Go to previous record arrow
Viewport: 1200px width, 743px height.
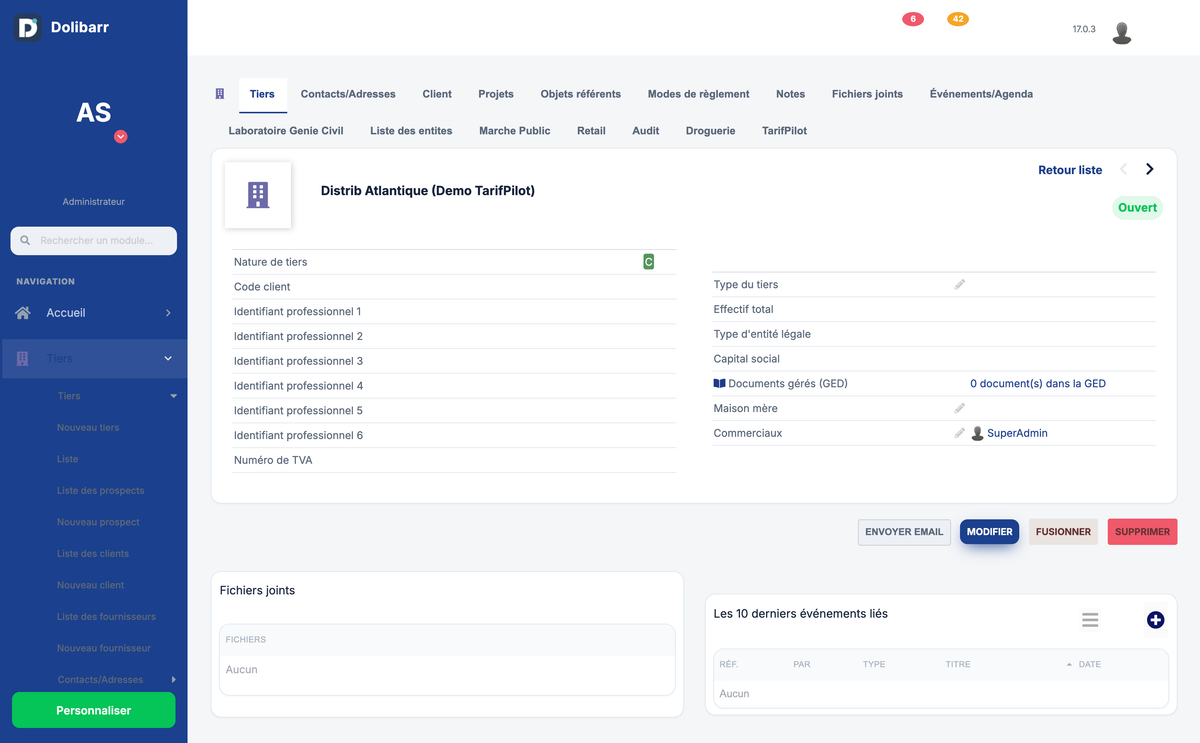[1123, 169]
